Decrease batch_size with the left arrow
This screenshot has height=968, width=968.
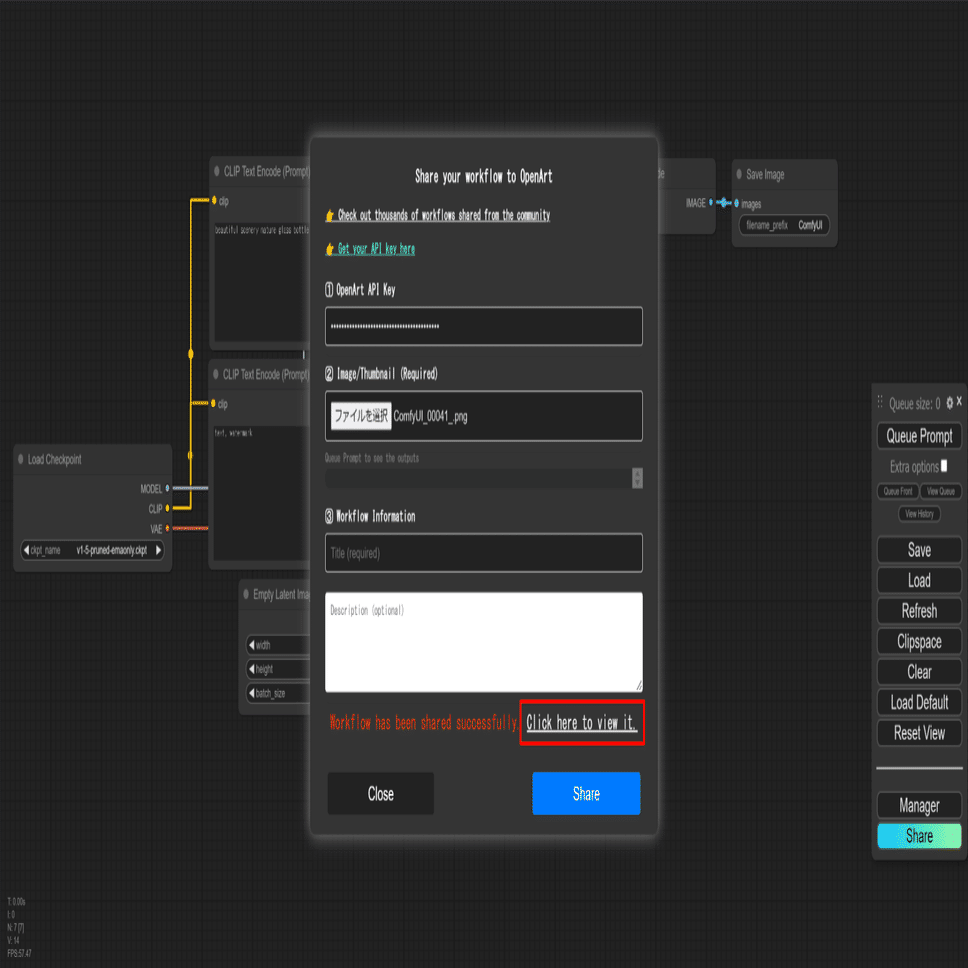252,693
